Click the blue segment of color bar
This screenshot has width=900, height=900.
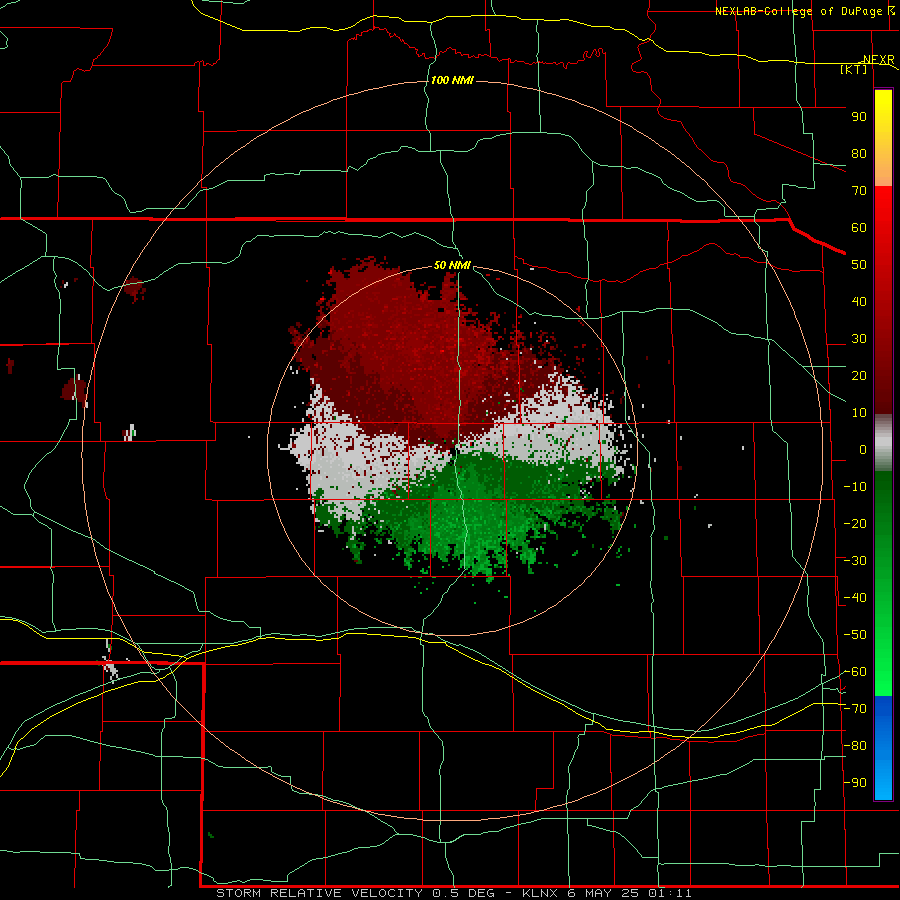click(x=883, y=748)
